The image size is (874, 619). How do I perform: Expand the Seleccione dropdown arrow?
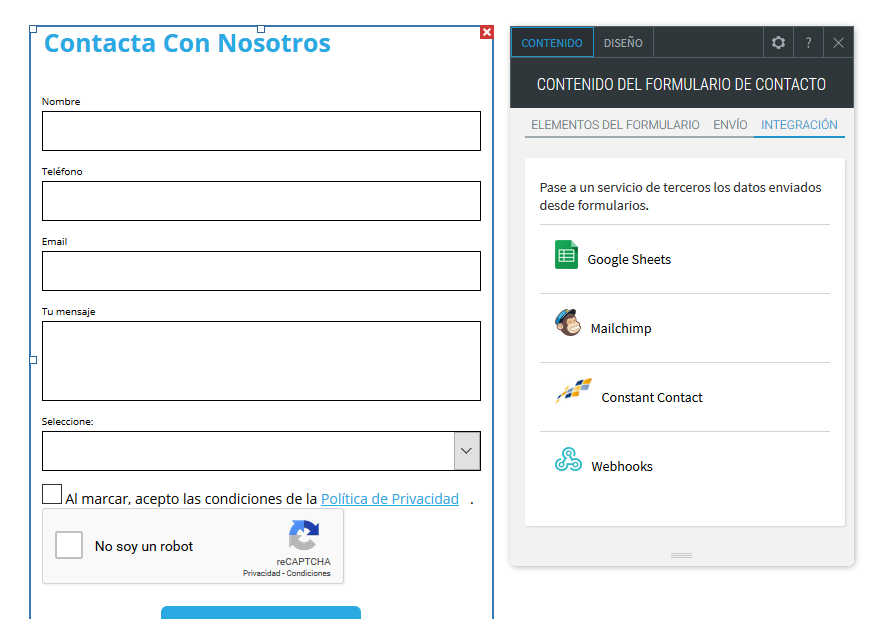click(x=466, y=451)
